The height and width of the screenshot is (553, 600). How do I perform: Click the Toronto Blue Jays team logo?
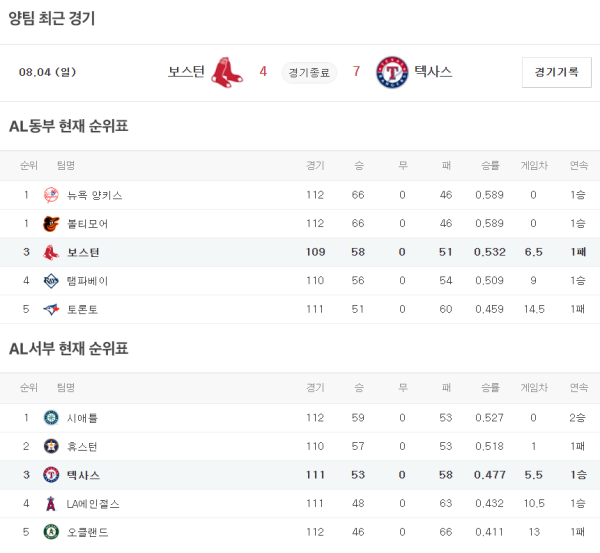pos(51,310)
